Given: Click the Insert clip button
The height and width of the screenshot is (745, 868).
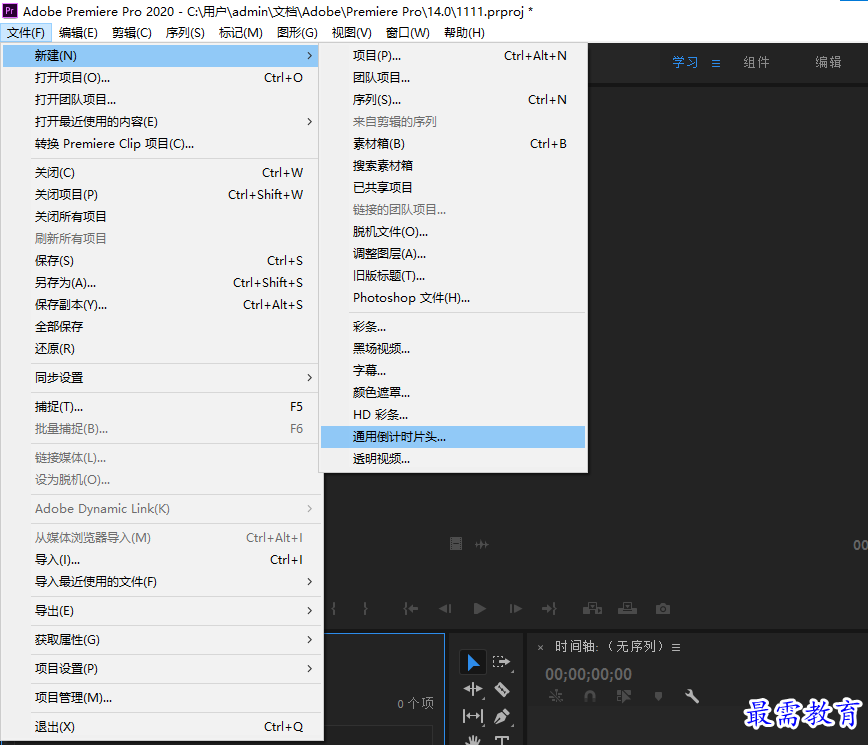Looking at the screenshot, I should pyautogui.click(x=592, y=609).
